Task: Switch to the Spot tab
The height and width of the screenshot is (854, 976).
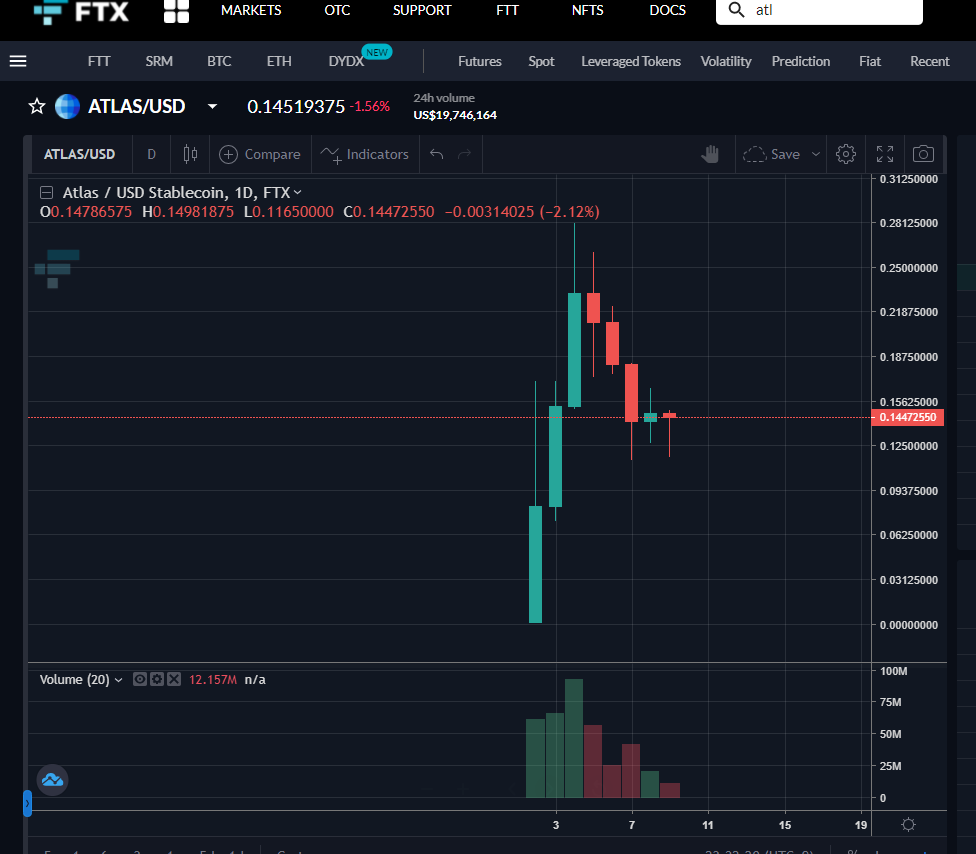Action: point(541,61)
